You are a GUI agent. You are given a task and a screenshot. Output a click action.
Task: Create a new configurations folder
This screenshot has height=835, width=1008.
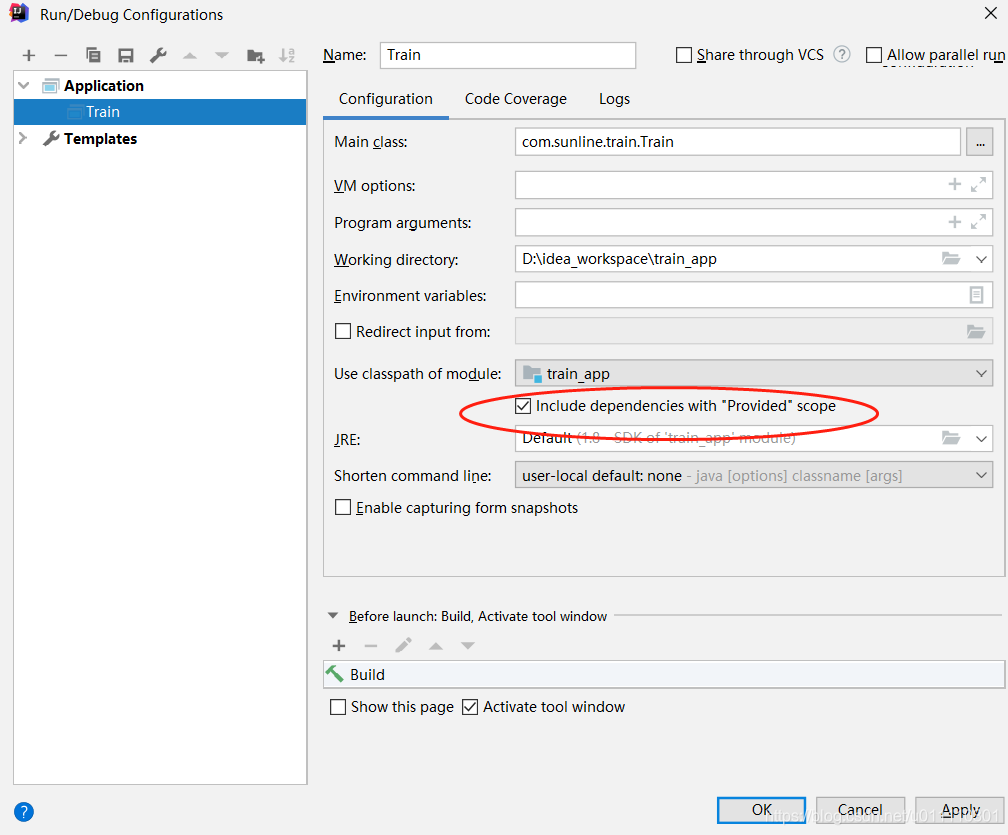pyautogui.click(x=254, y=55)
